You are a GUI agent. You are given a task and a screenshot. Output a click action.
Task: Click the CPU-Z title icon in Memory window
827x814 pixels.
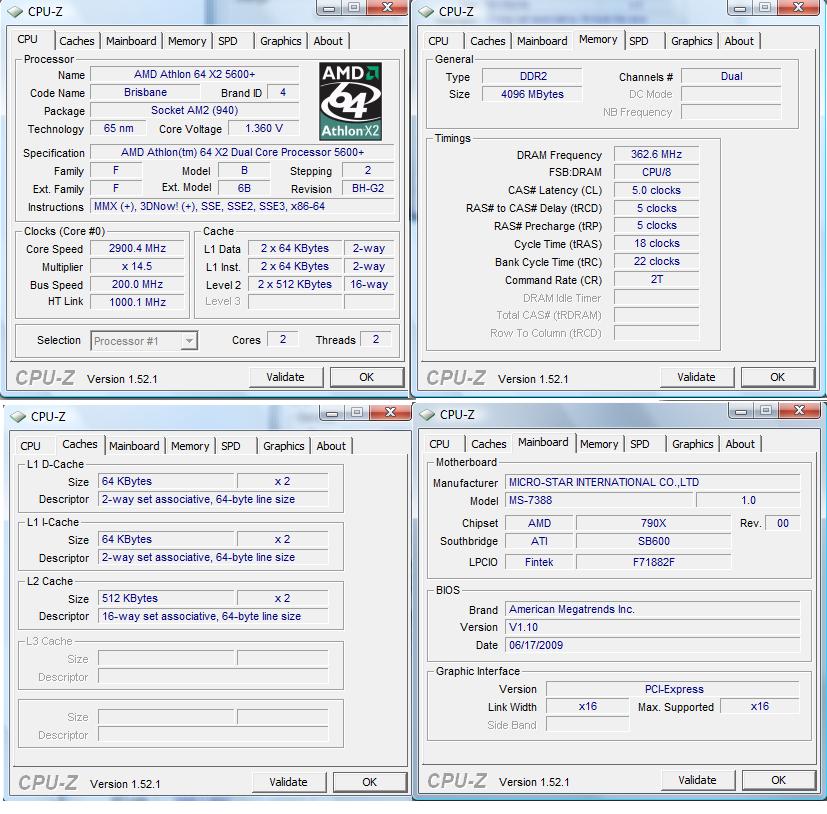click(x=426, y=12)
